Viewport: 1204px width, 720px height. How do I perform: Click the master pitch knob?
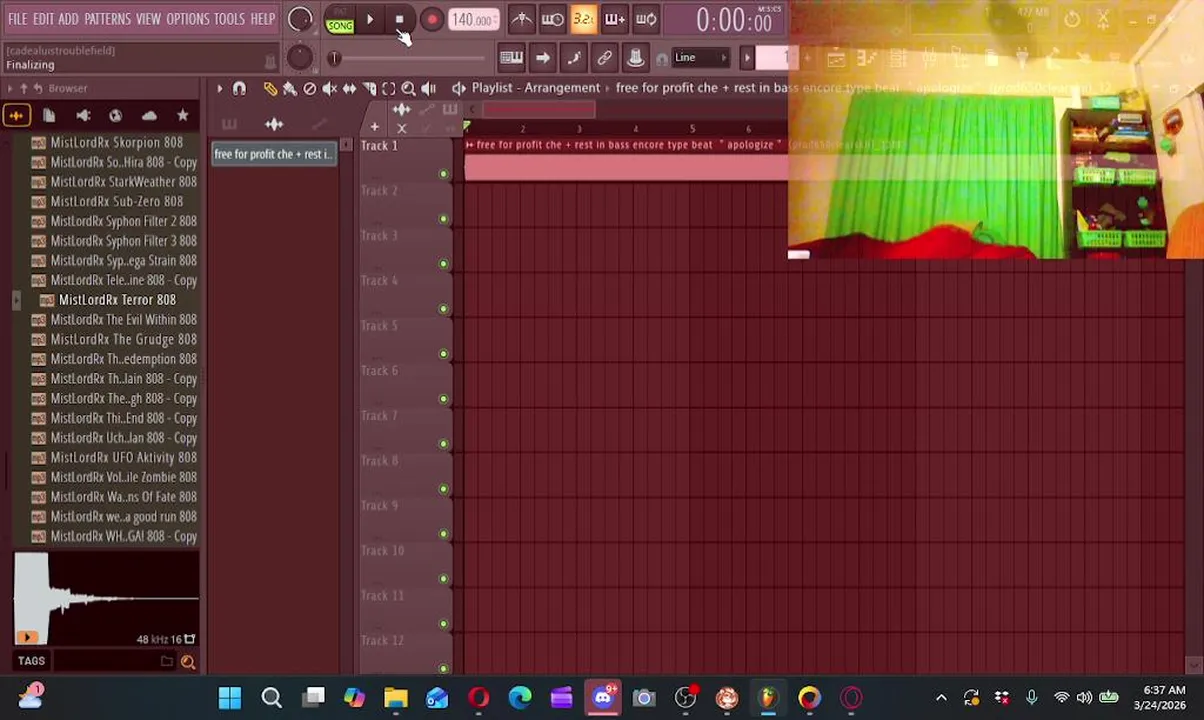[x=299, y=57]
